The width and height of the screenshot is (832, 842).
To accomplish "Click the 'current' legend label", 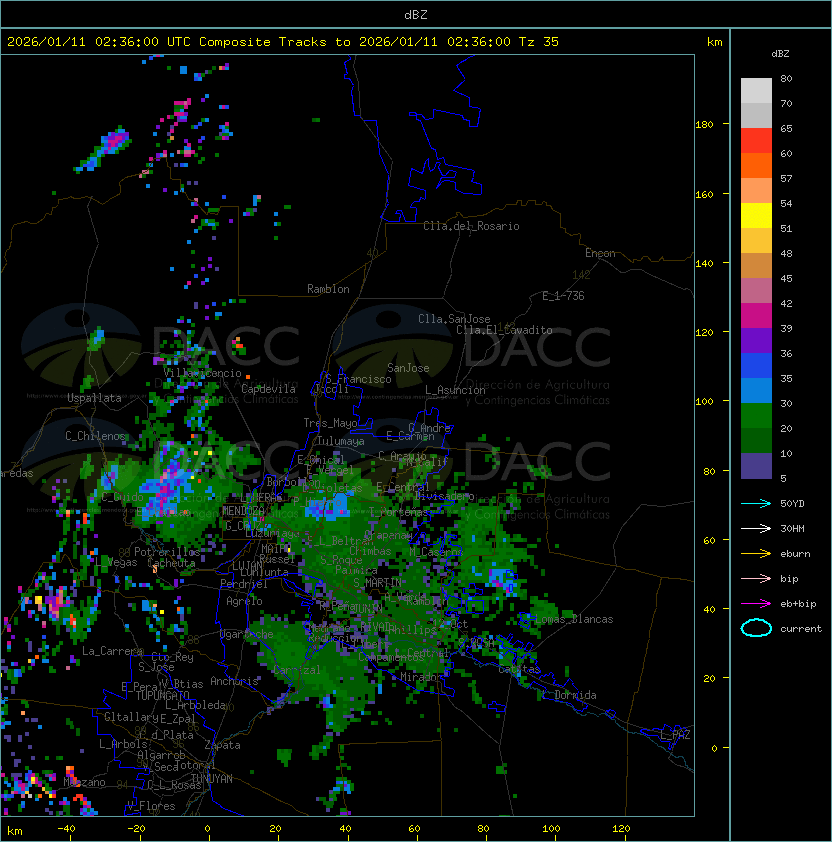I will (801, 629).
